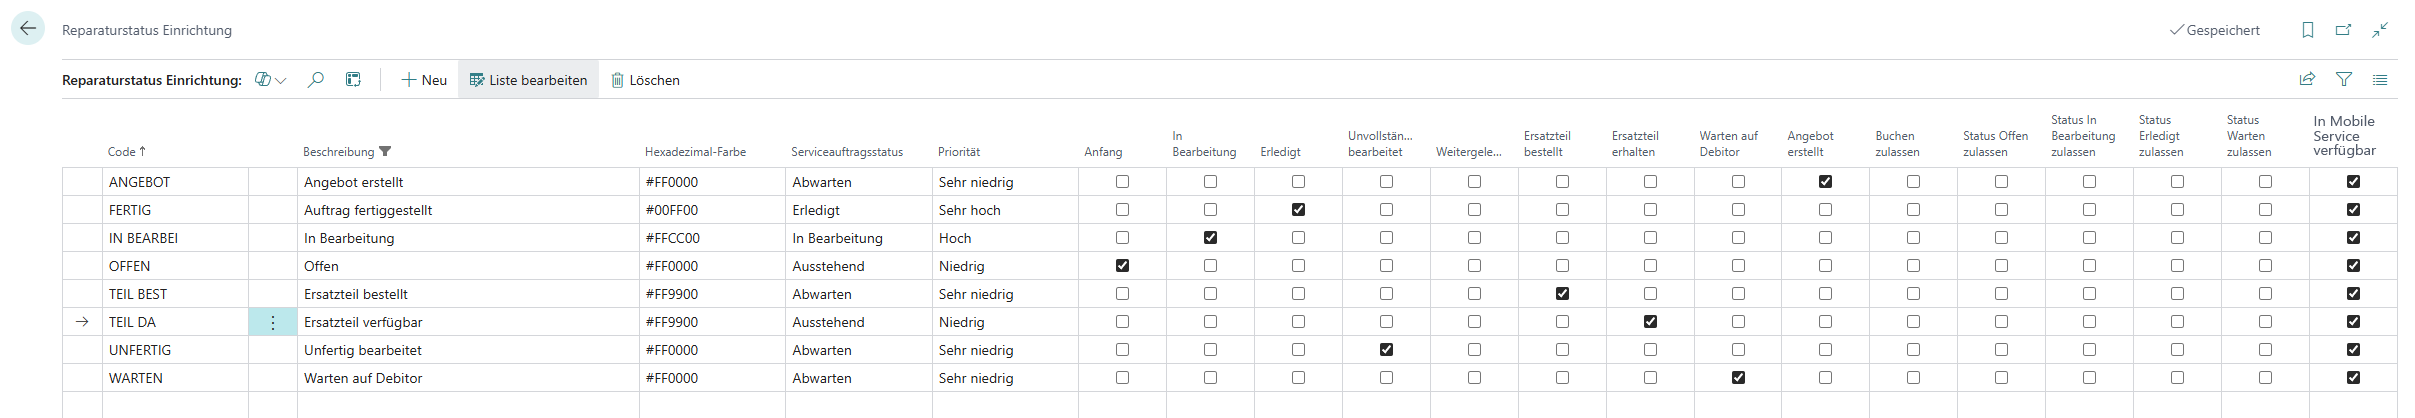
Task: Check Anfang checkbox for the ANGEBOT row
Action: pyautogui.click(x=1122, y=182)
